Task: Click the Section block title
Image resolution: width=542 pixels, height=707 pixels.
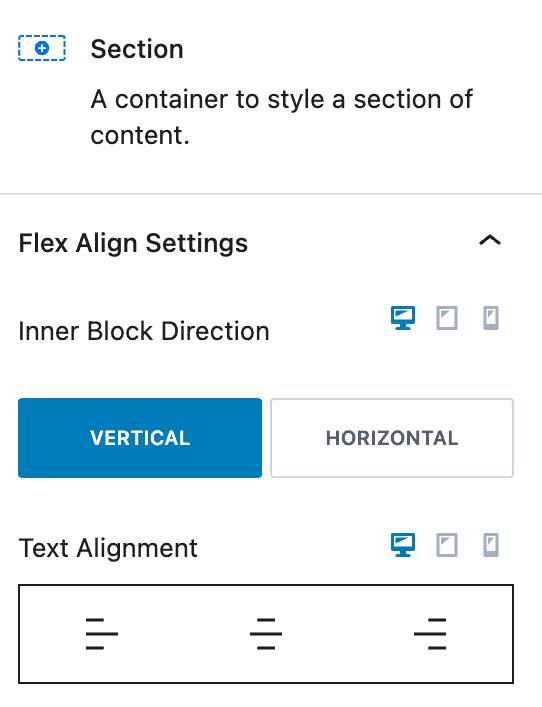Action: [x=137, y=49]
